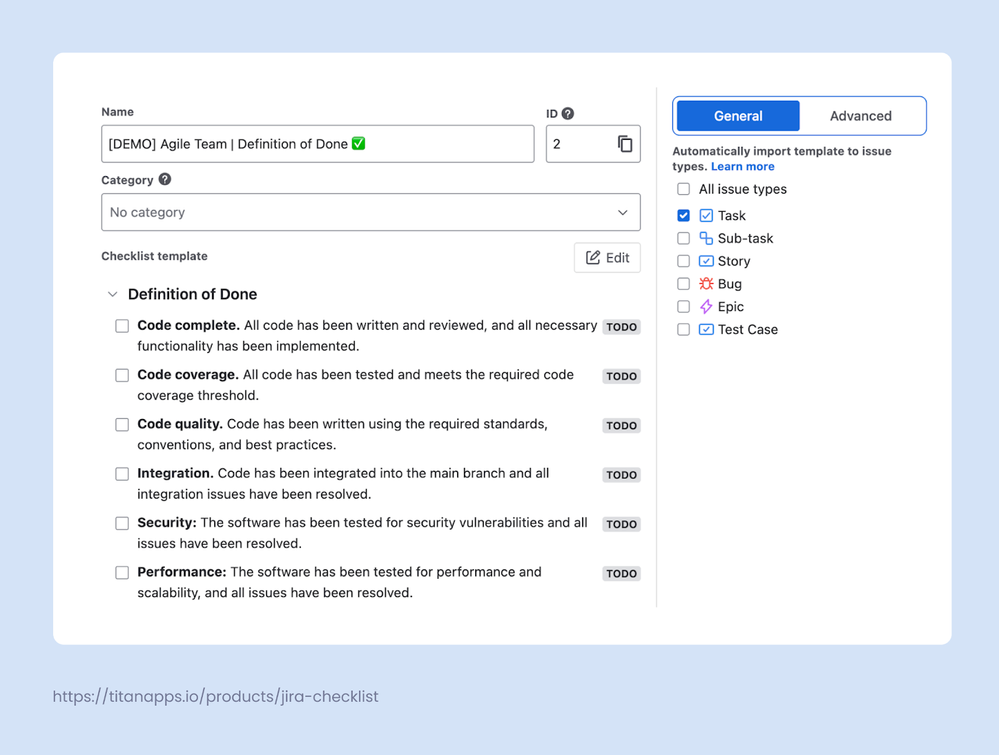Collapse the Definition of Done section
Image resolution: width=999 pixels, height=755 pixels.
click(x=113, y=294)
